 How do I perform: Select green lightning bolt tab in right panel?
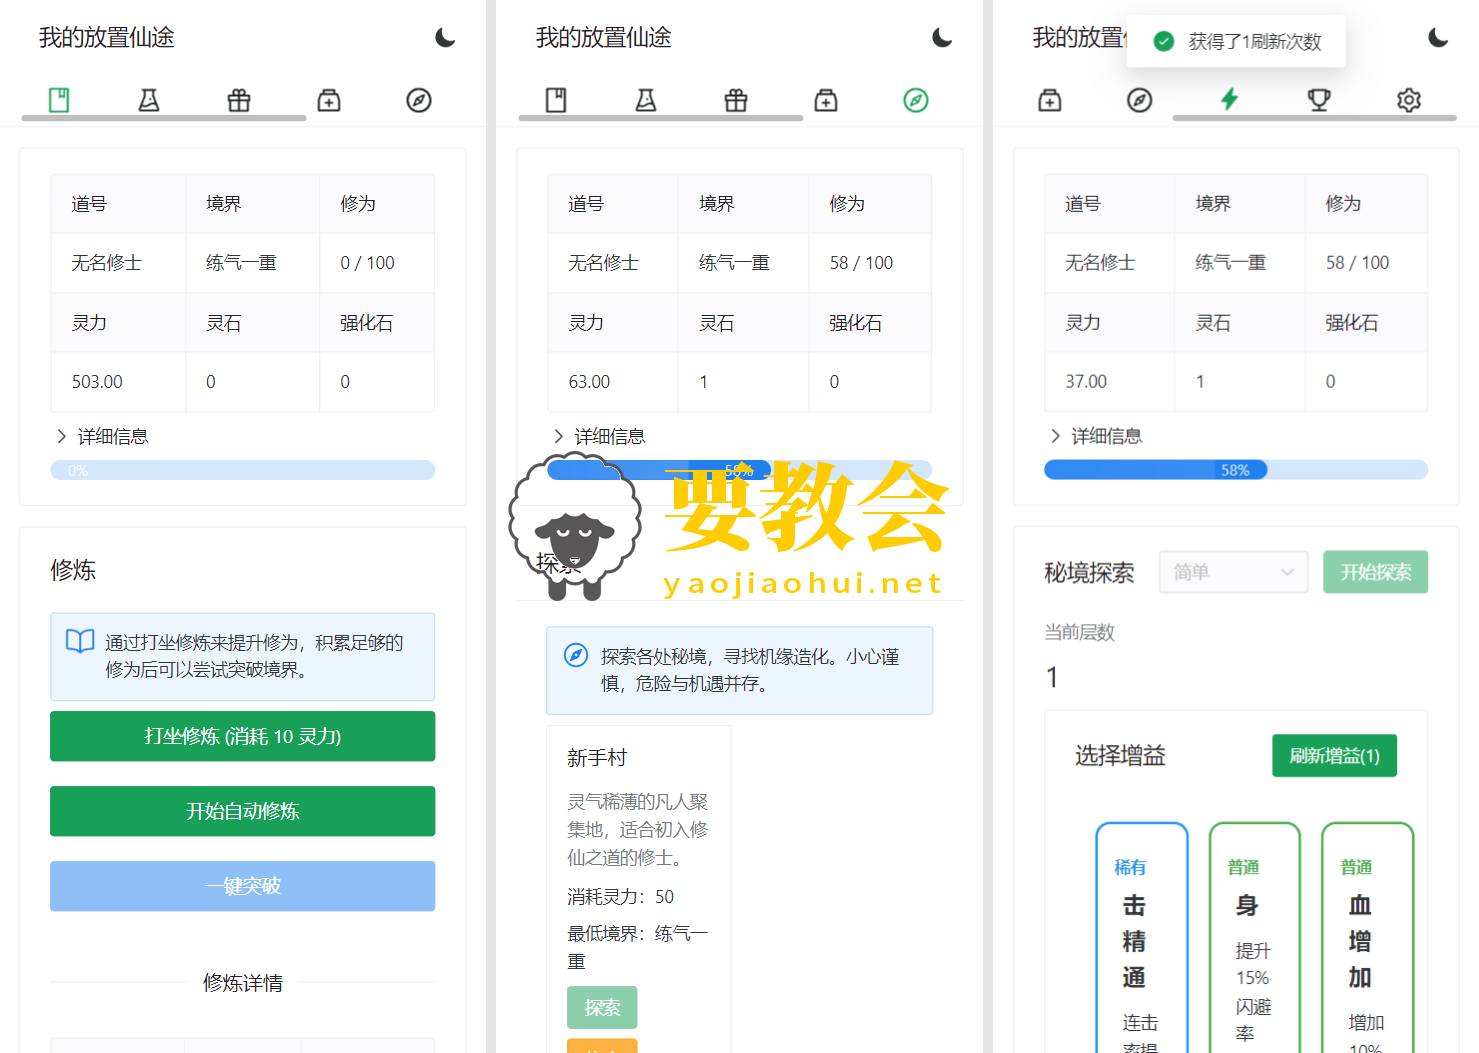(x=1230, y=99)
